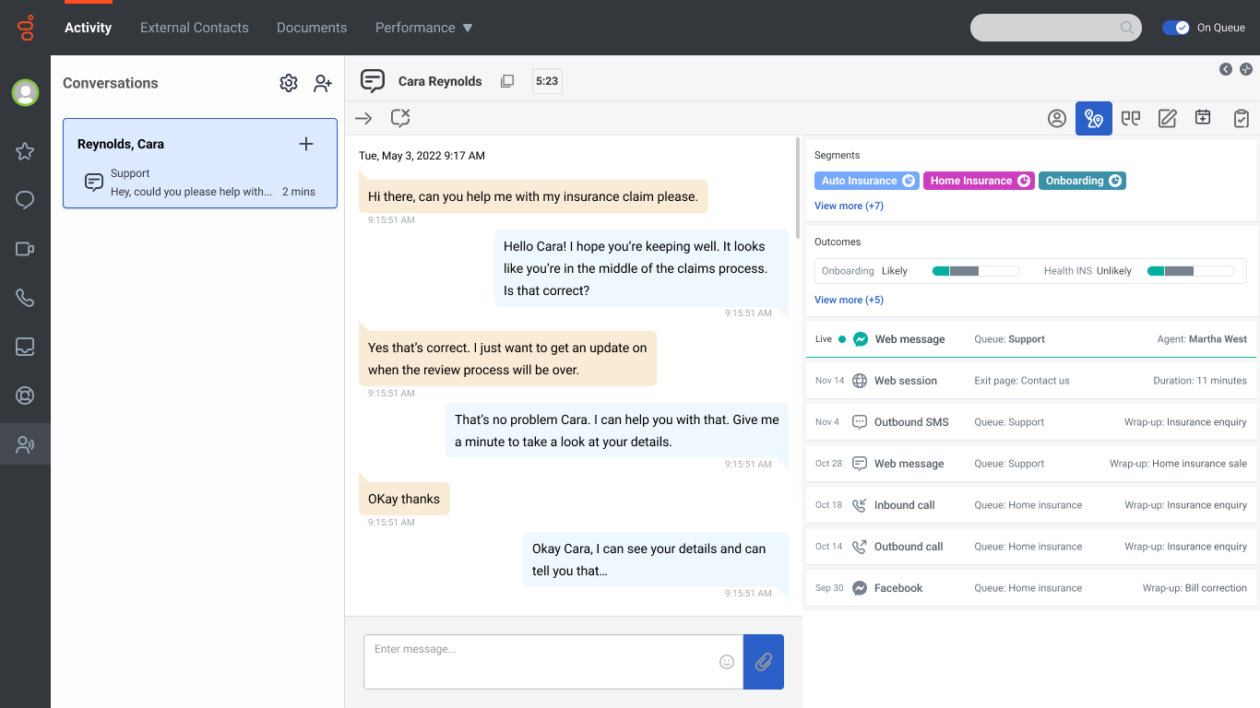
Task: Open the canned responses quote icon
Action: 1130,118
